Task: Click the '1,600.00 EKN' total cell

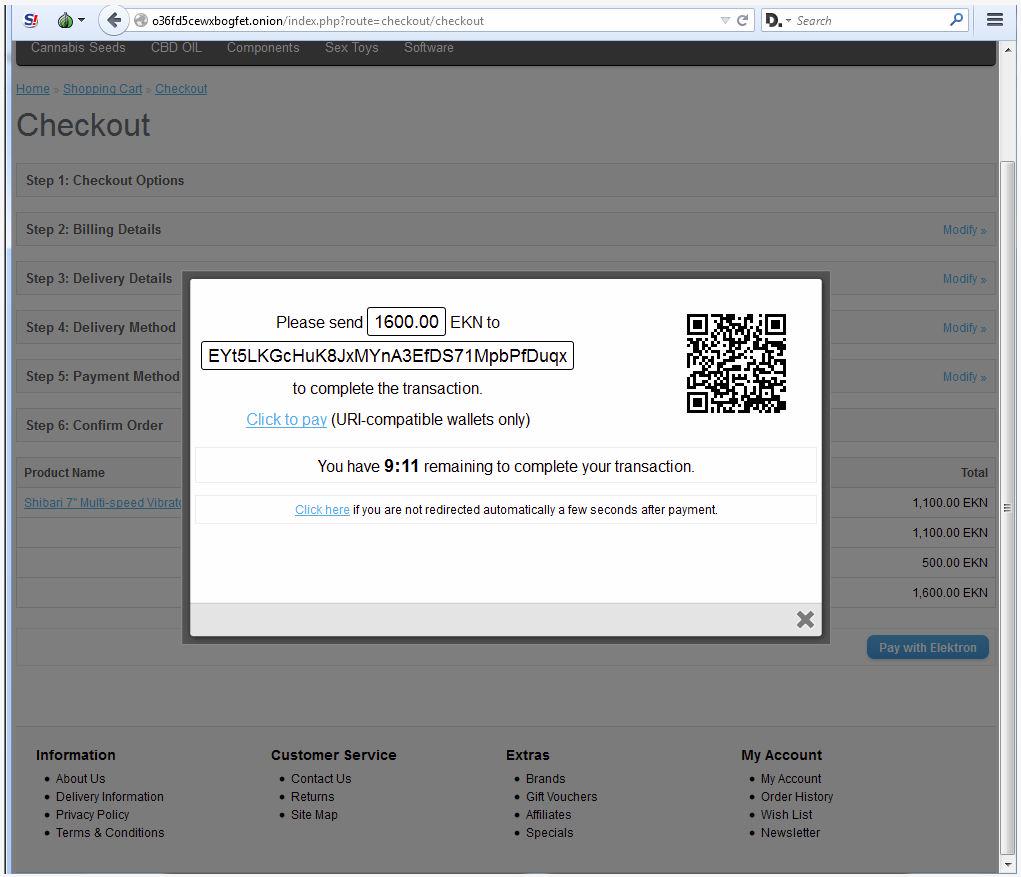Action: [x=949, y=592]
